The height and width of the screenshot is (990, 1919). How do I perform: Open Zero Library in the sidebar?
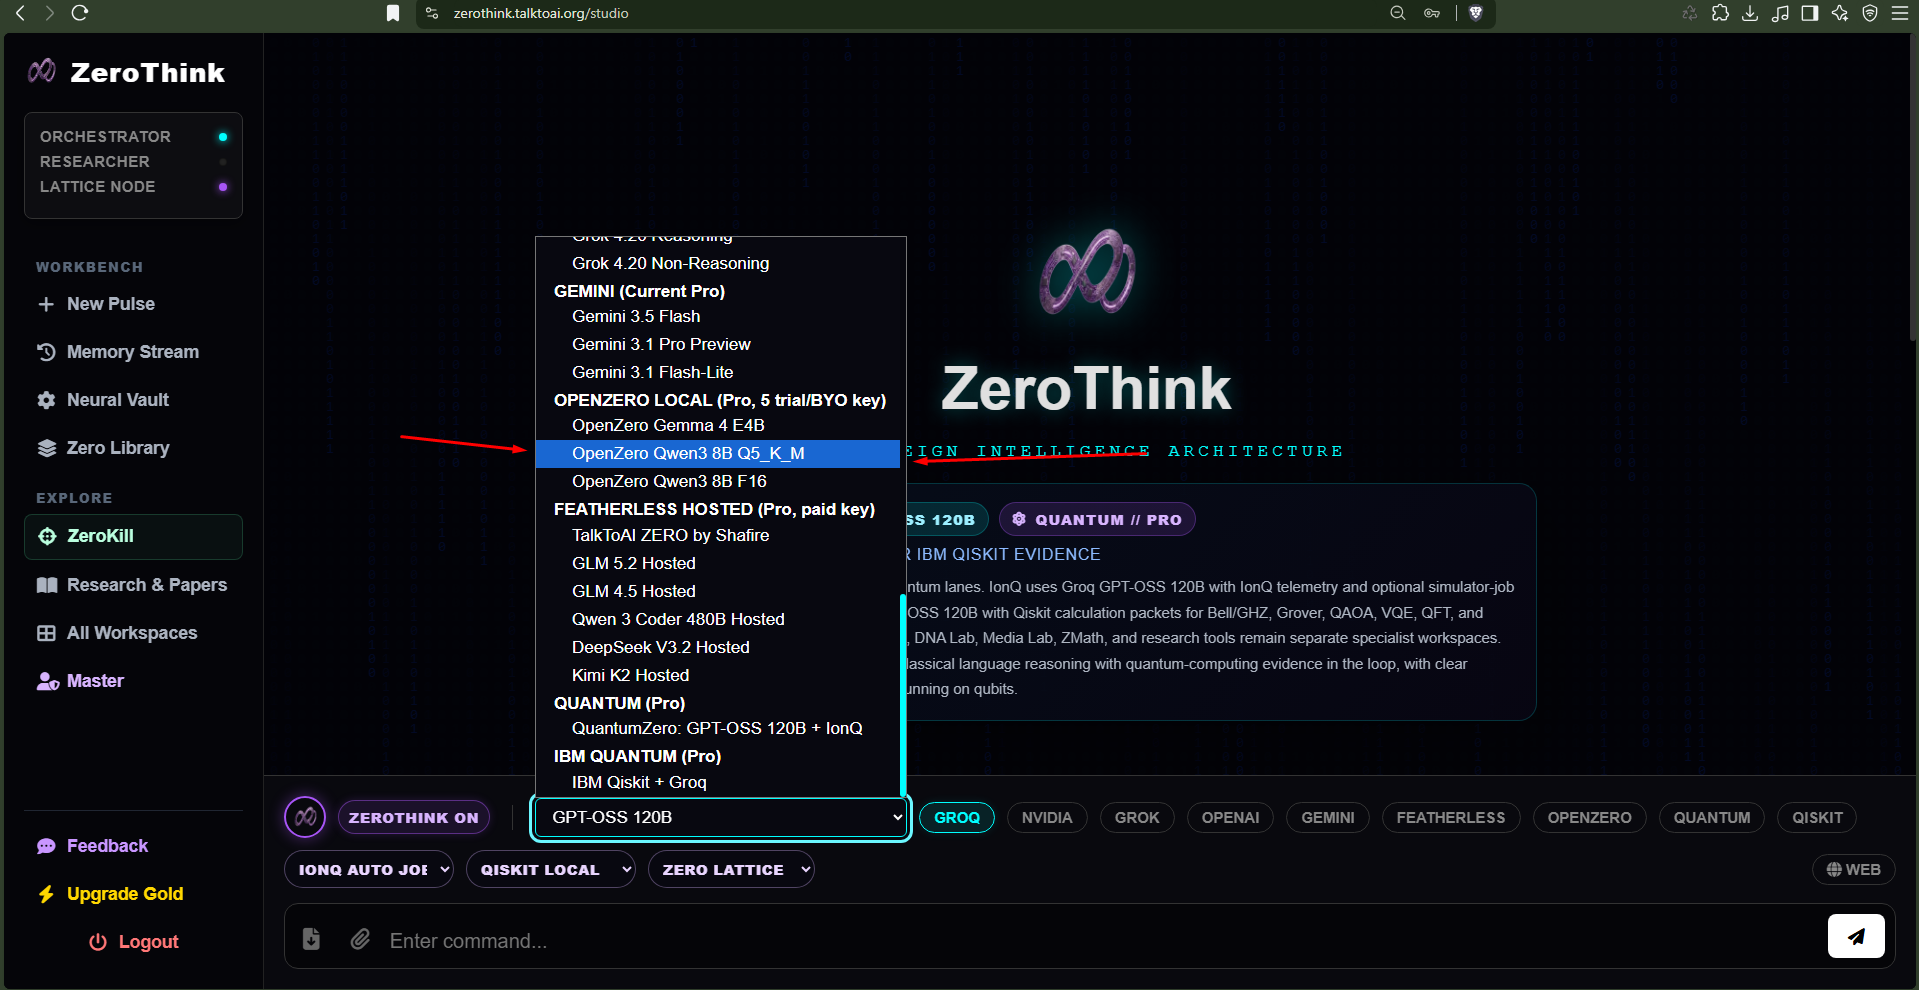133,448
